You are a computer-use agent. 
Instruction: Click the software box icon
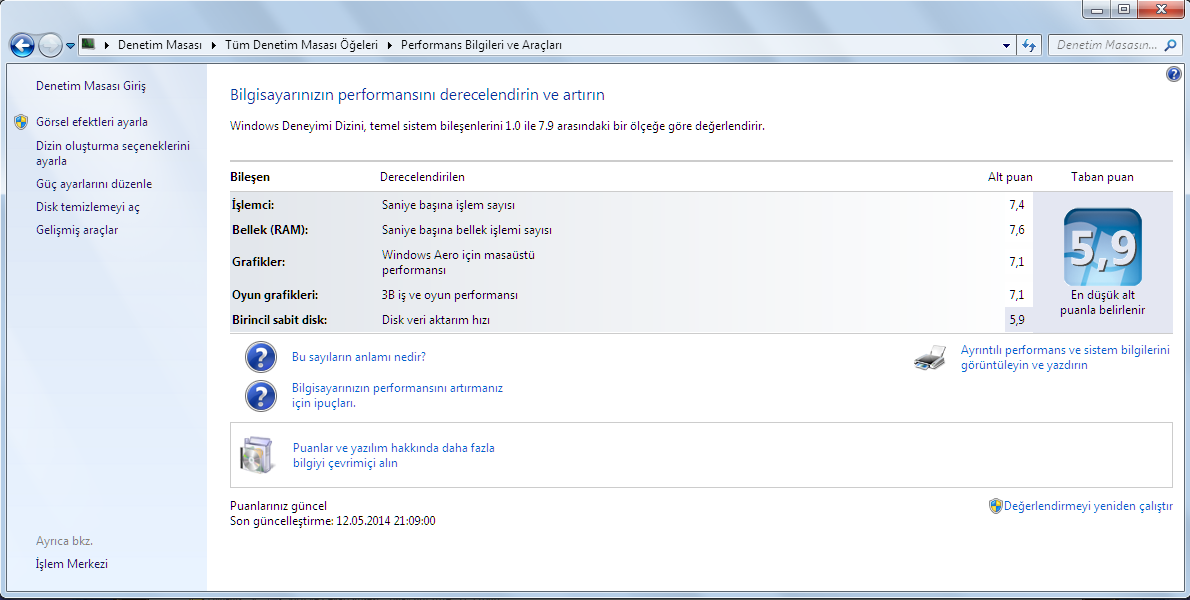coord(257,455)
